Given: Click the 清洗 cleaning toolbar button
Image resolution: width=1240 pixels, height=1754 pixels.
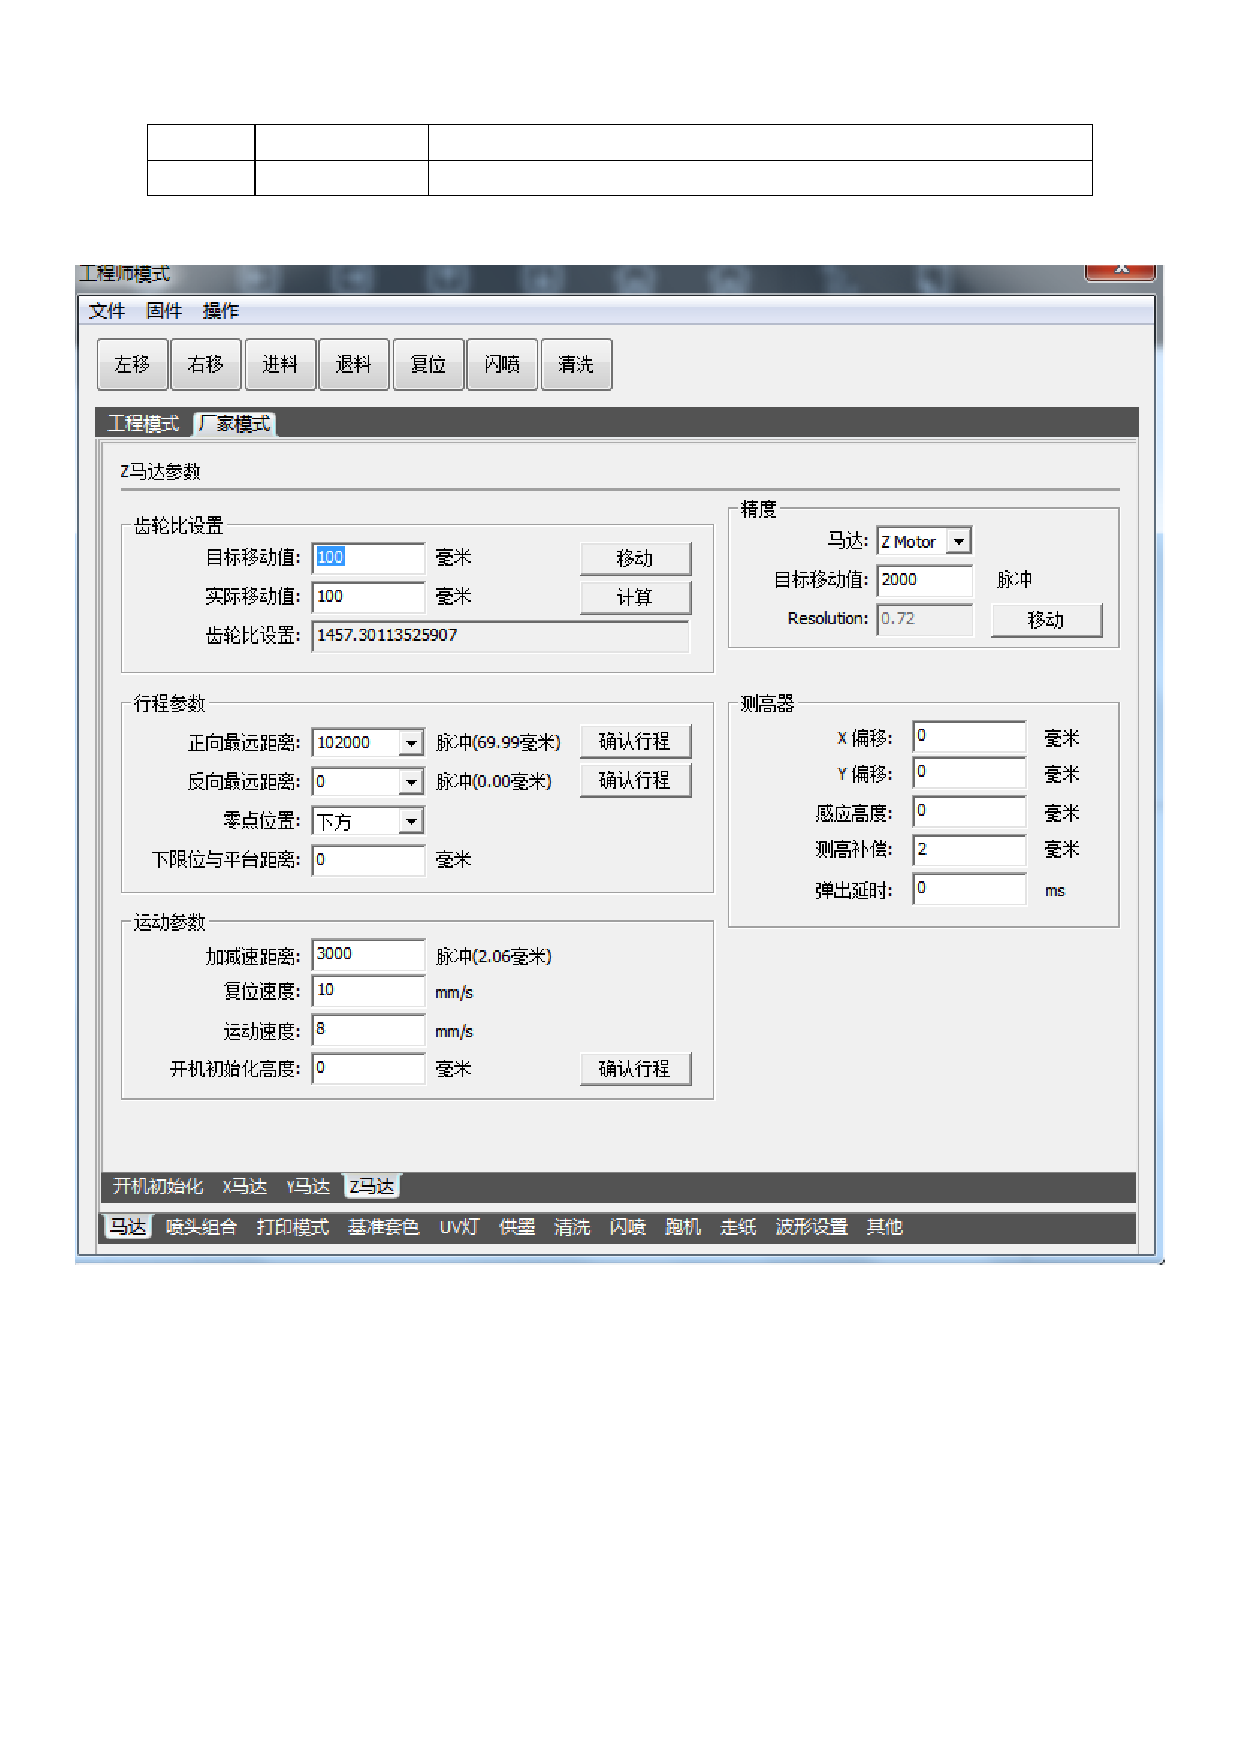Looking at the screenshot, I should (x=576, y=365).
